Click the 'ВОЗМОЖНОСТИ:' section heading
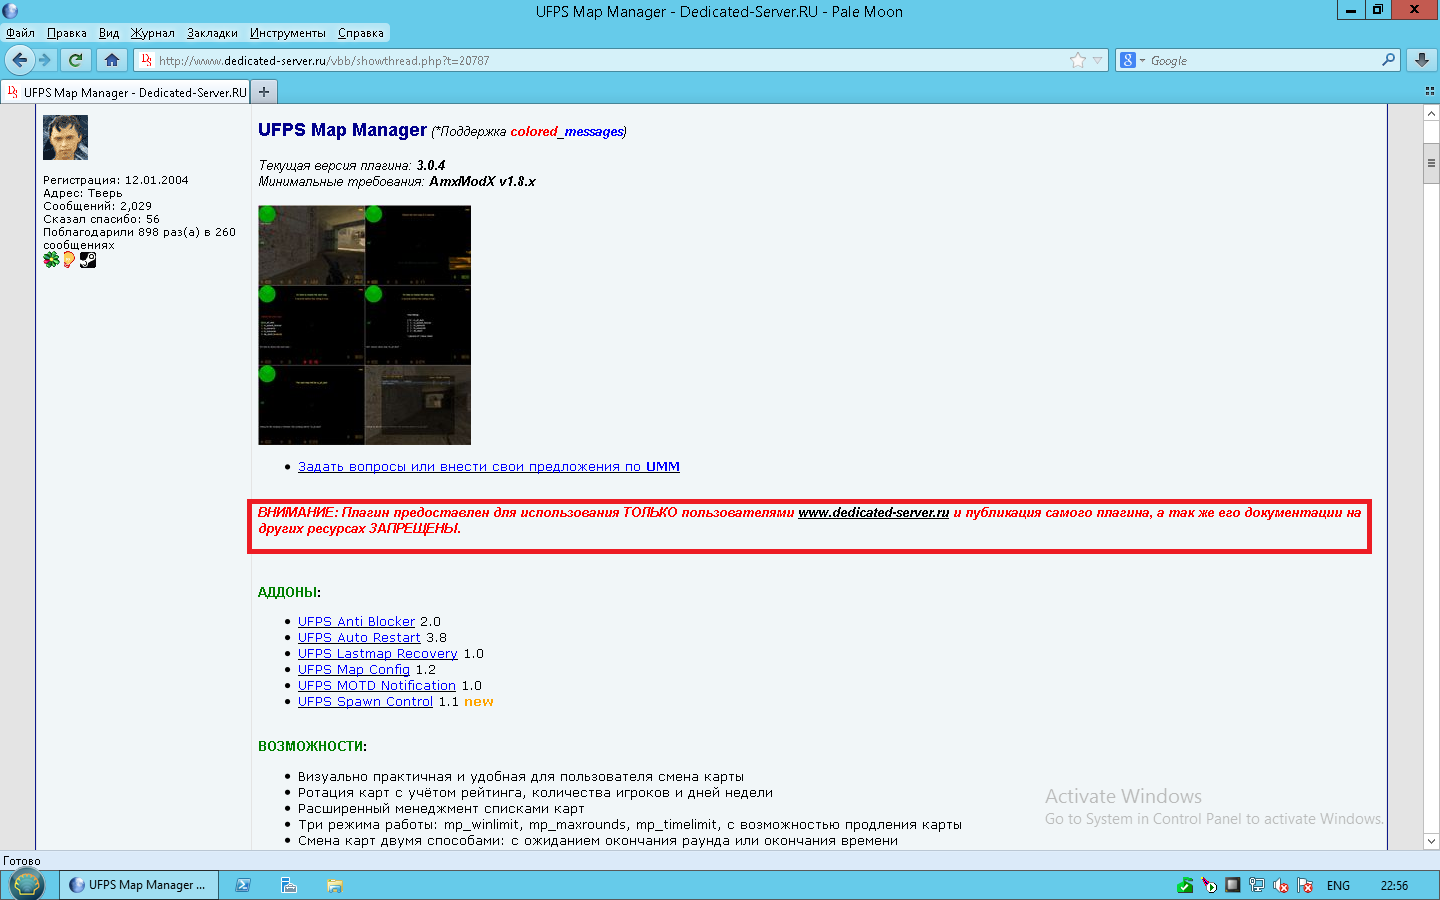 (312, 746)
